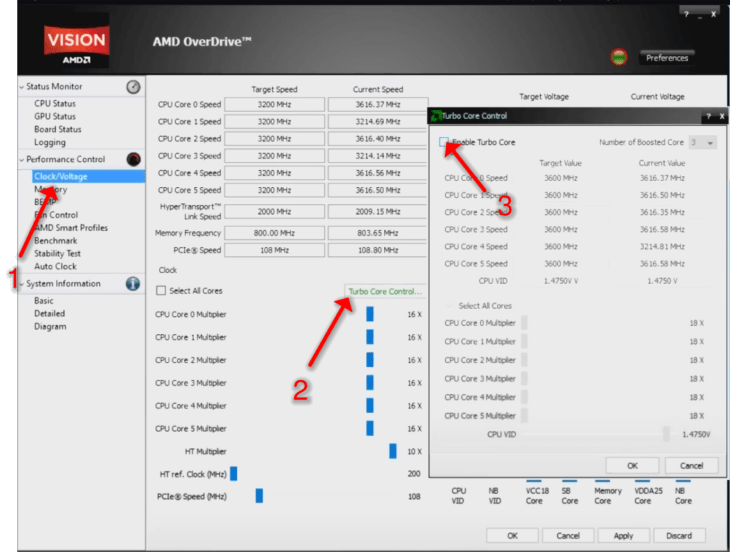Click the AMD OverDrive help question mark

point(686,14)
